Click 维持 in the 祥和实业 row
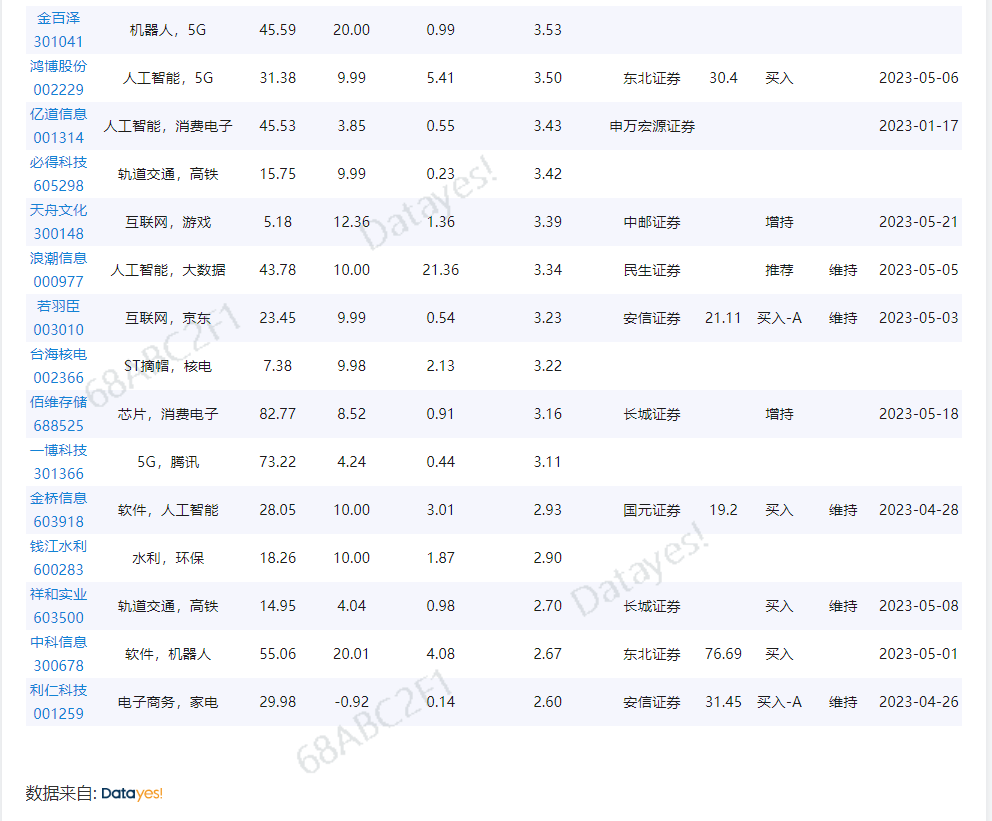Image resolution: width=992 pixels, height=821 pixels. (843, 607)
